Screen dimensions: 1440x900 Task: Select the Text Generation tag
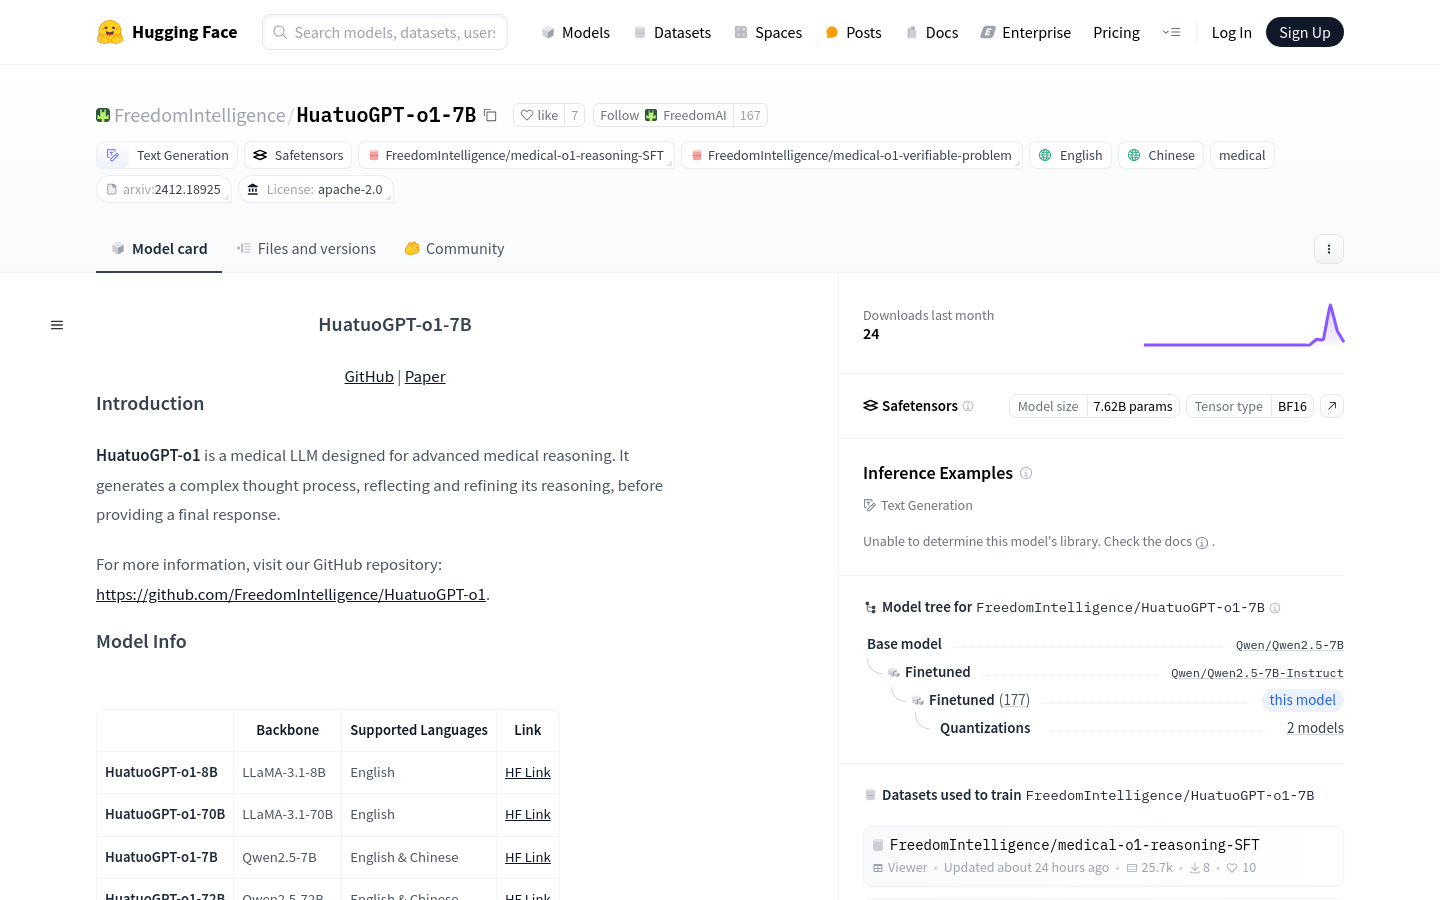point(167,155)
